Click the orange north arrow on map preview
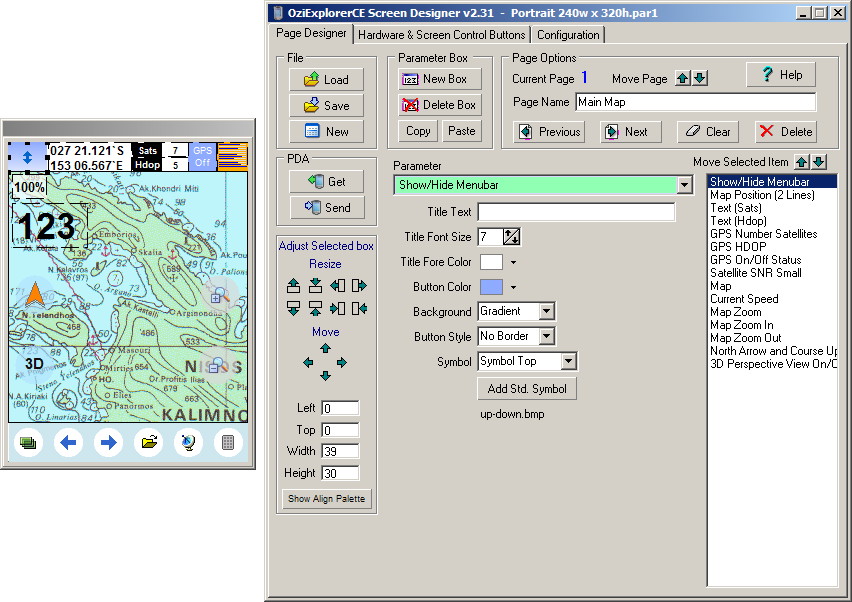Image resolution: width=852 pixels, height=602 pixels. [35, 295]
